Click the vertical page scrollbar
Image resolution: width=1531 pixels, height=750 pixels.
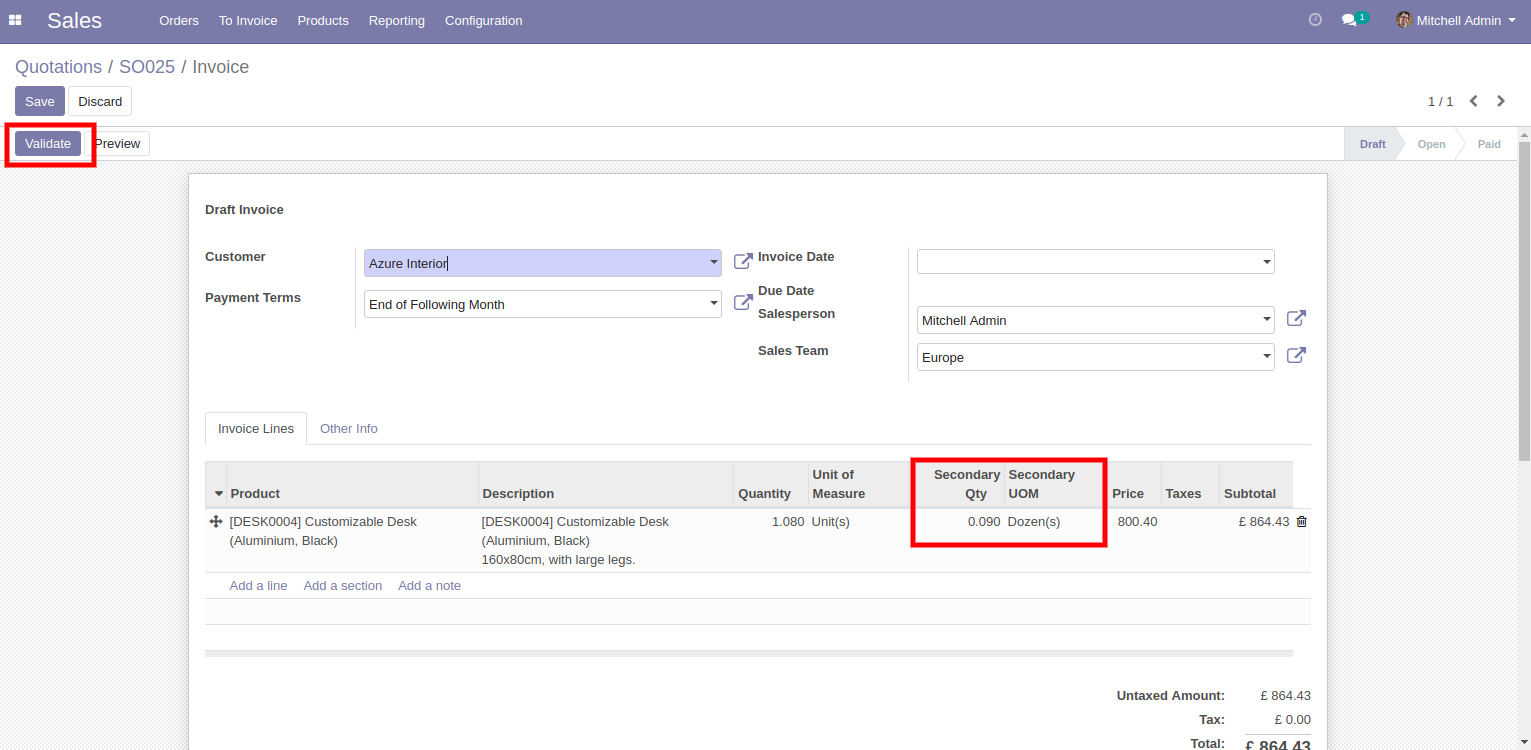coord(1524,300)
